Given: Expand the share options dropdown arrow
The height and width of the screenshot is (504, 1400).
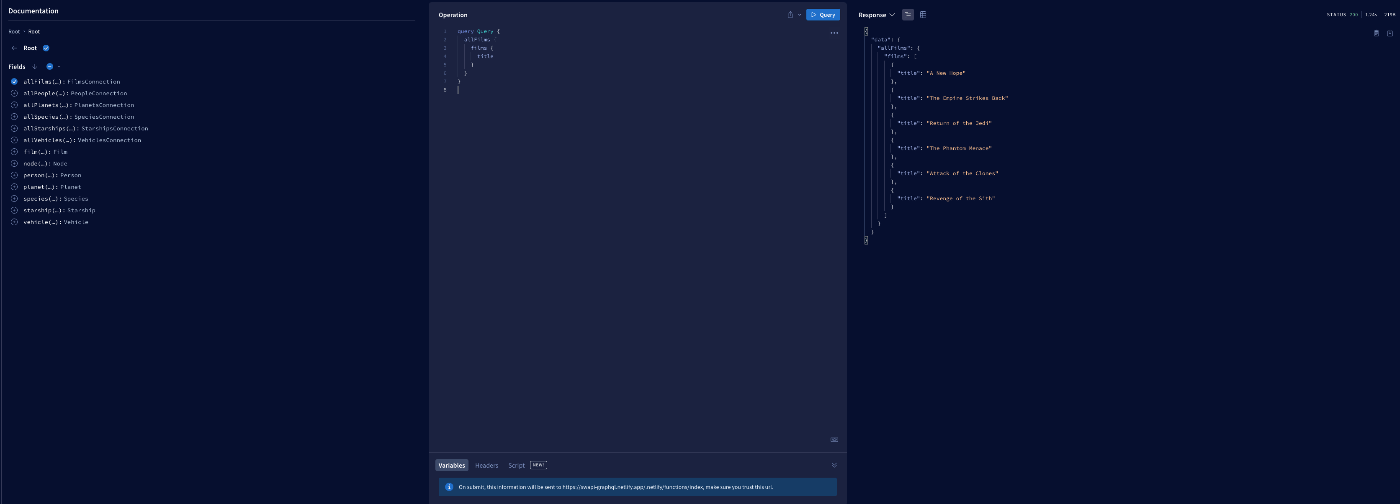Looking at the screenshot, I should tap(799, 15).
